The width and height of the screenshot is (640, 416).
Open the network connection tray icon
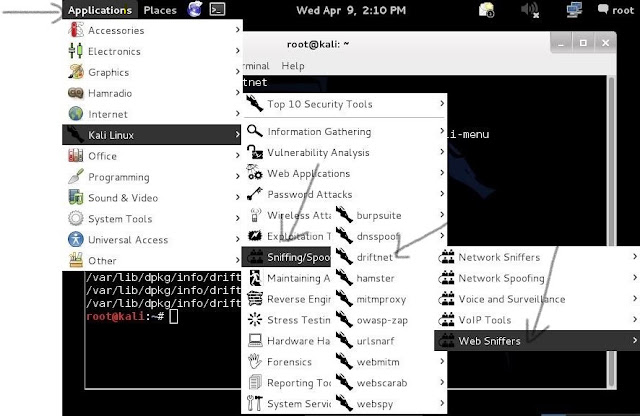click(574, 10)
